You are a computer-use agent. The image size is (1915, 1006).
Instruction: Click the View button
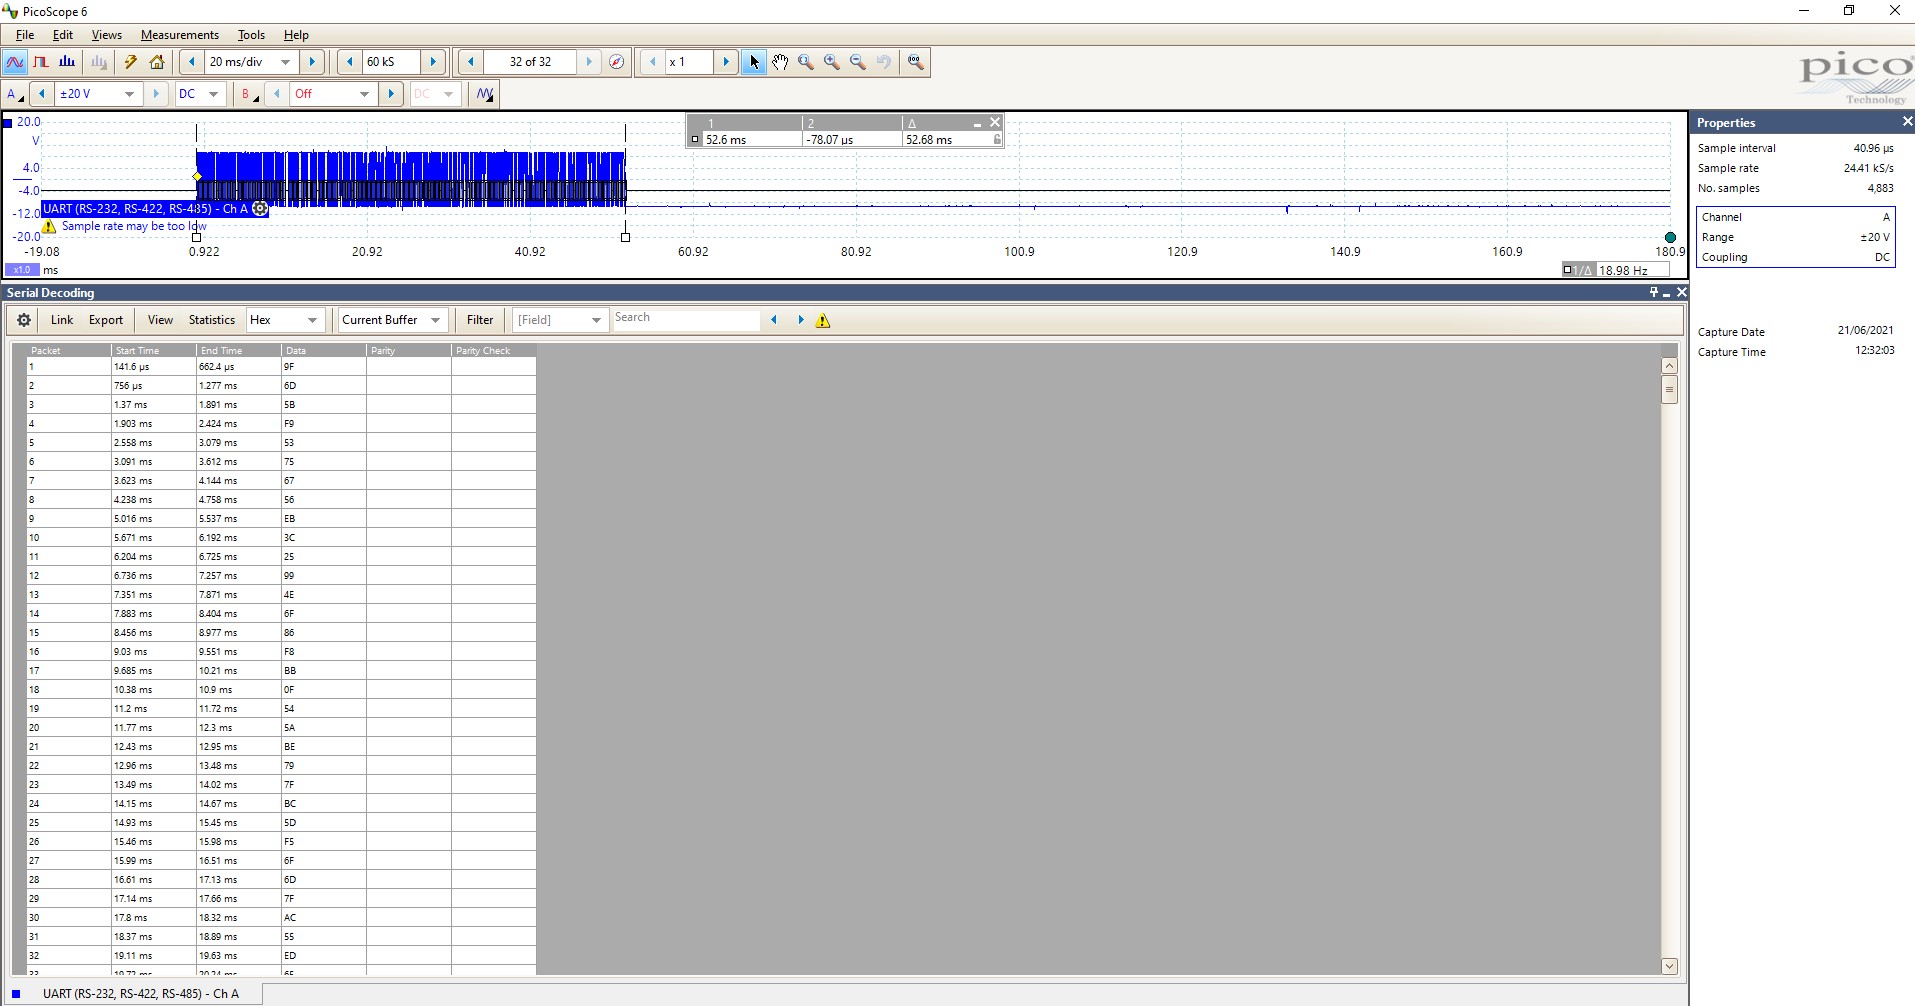[x=160, y=320]
